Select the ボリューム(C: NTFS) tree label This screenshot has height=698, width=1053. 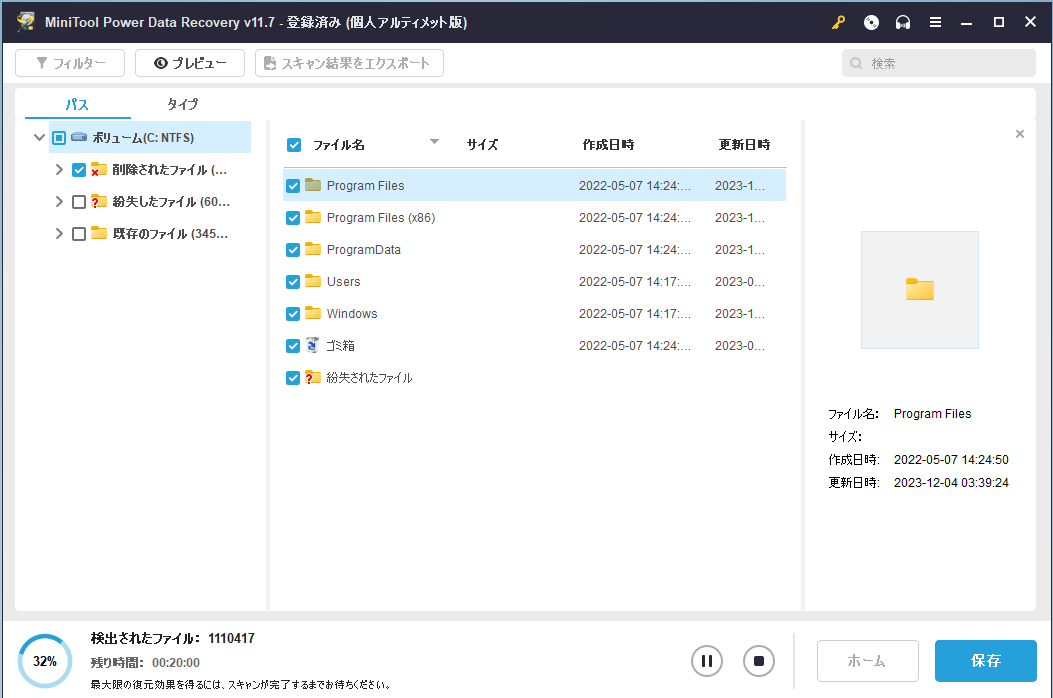coord(143,138)
